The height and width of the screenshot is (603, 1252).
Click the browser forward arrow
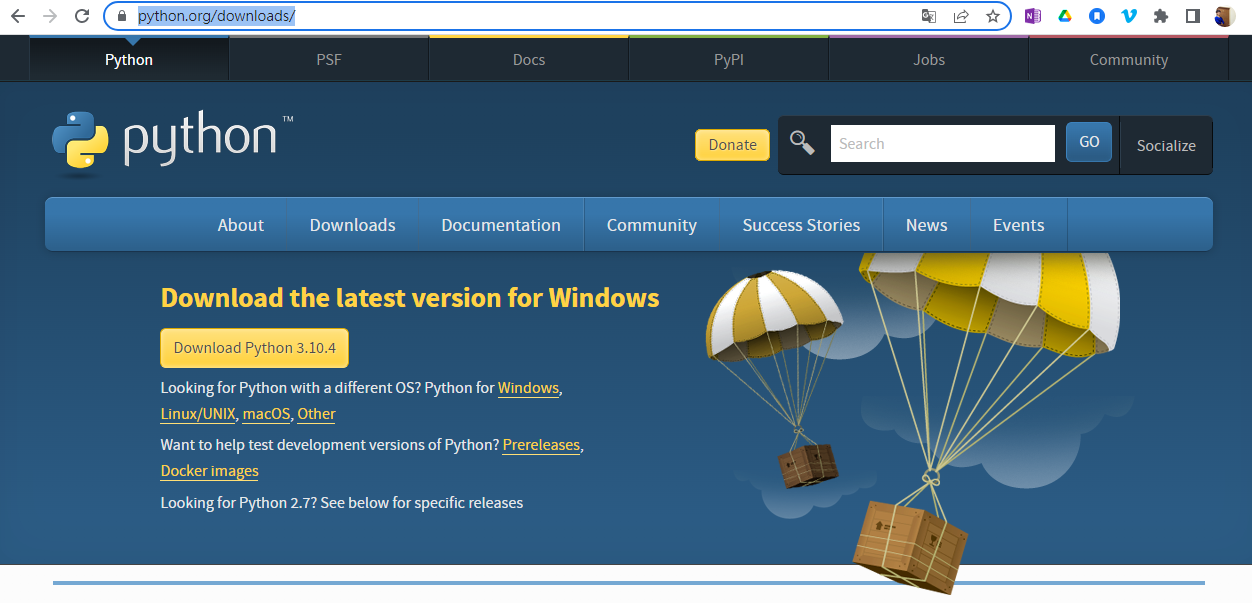(50, 16)
